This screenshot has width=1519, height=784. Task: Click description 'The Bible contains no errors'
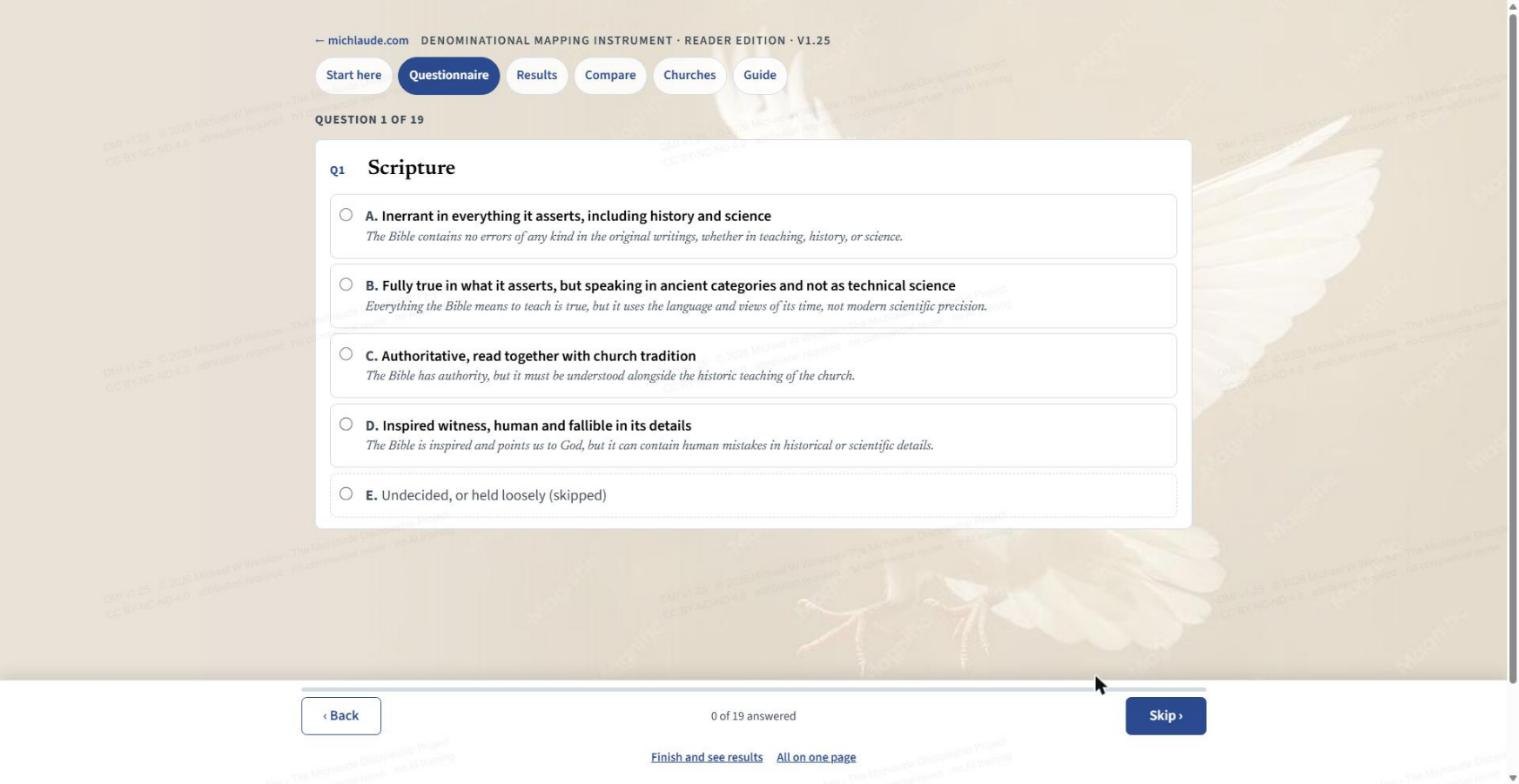[x=634, y=237]
